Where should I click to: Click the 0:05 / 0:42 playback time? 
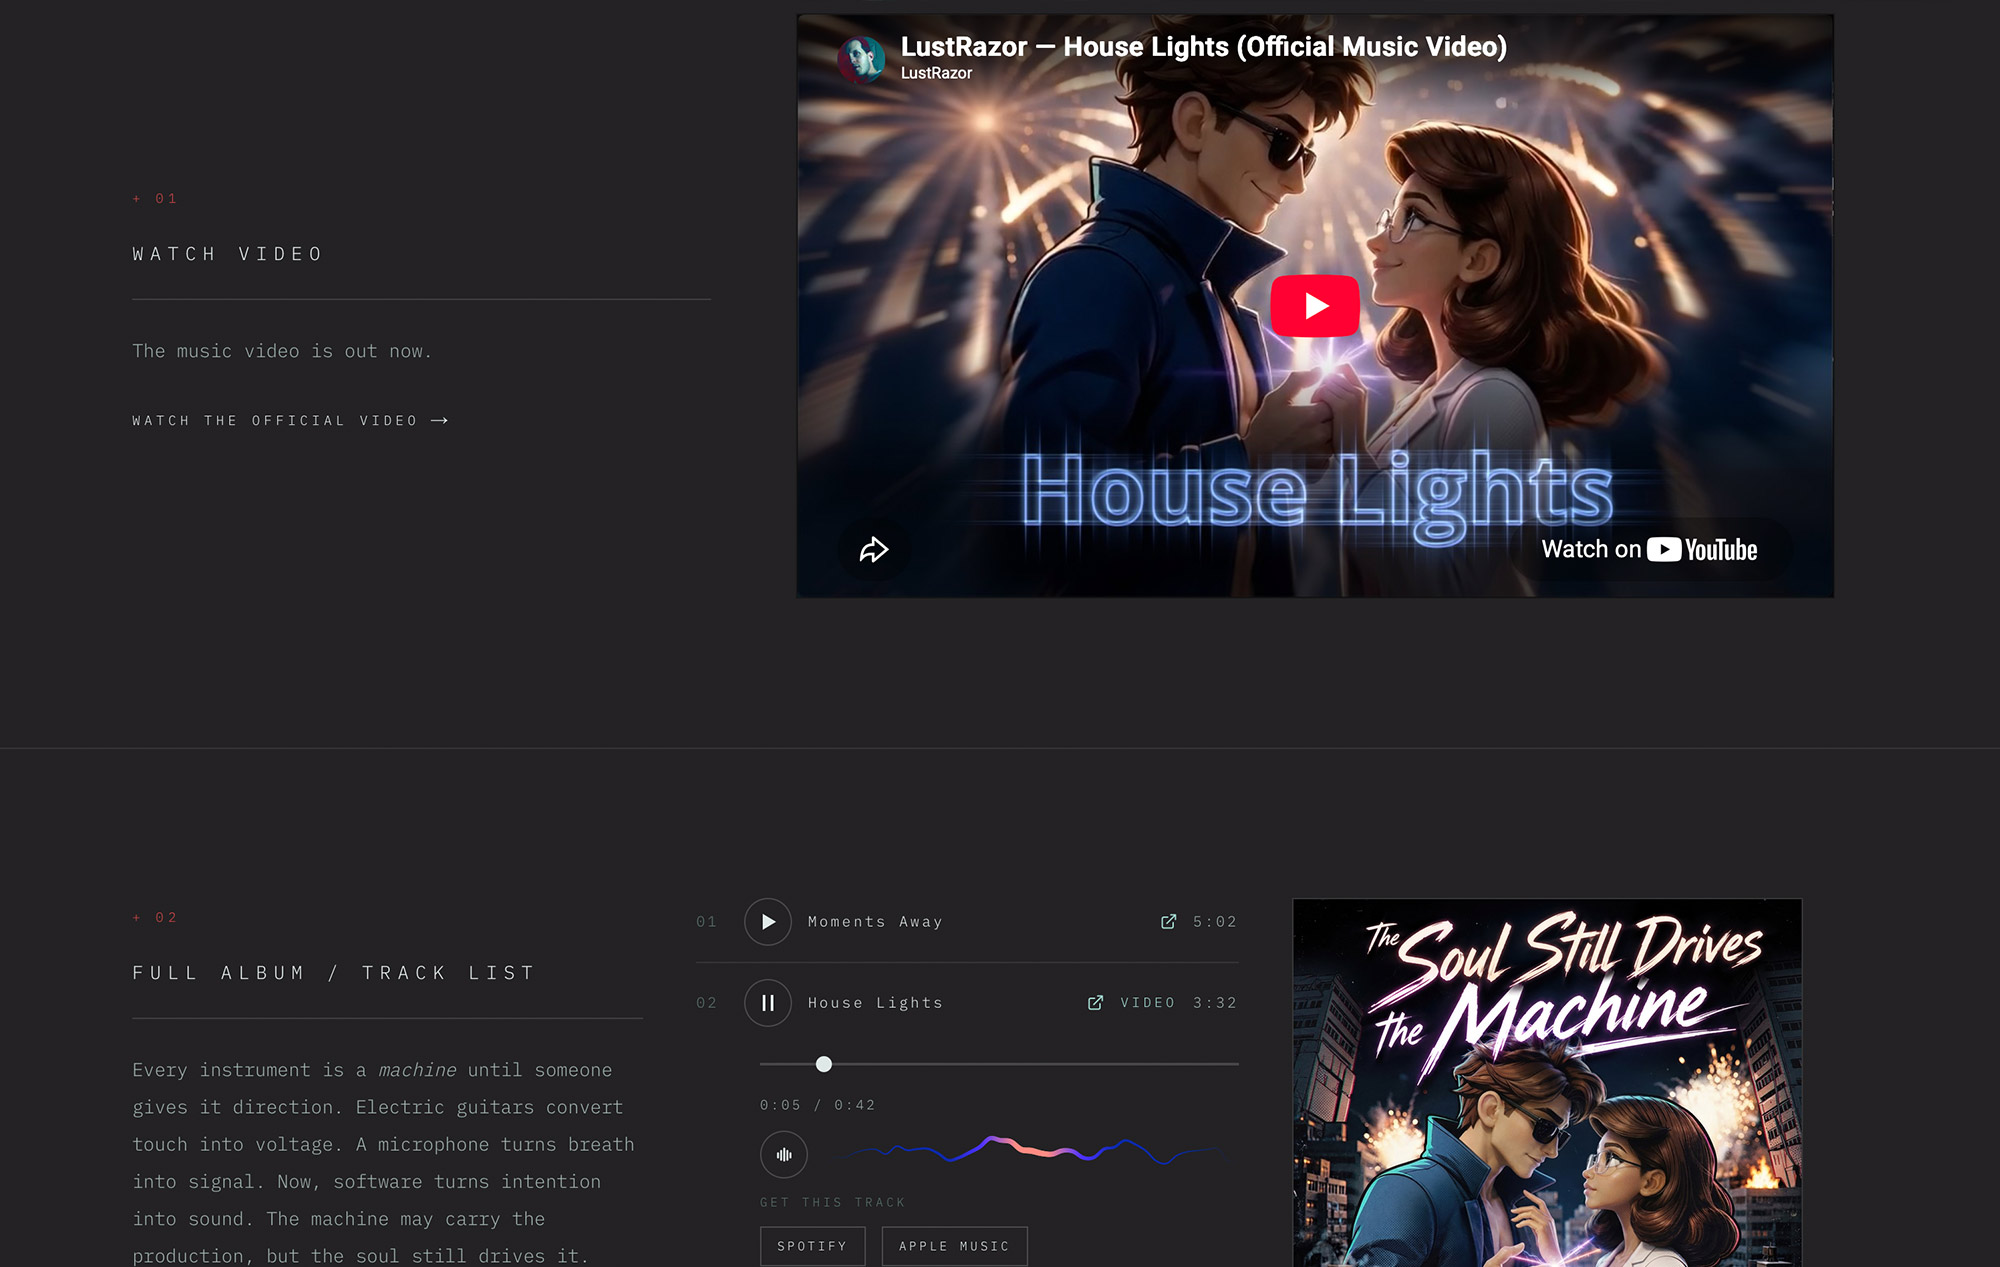[x=818, y=1105]
